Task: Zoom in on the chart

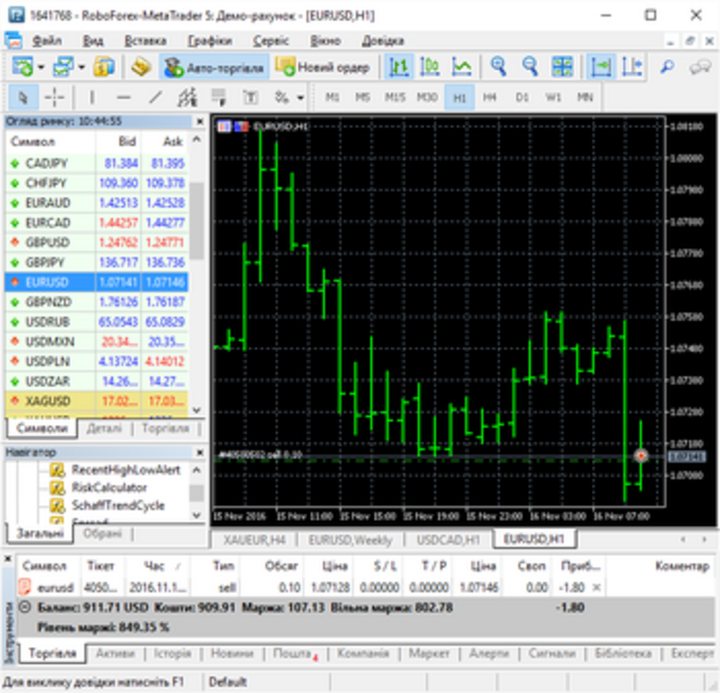Action: [x=498, y=67]
